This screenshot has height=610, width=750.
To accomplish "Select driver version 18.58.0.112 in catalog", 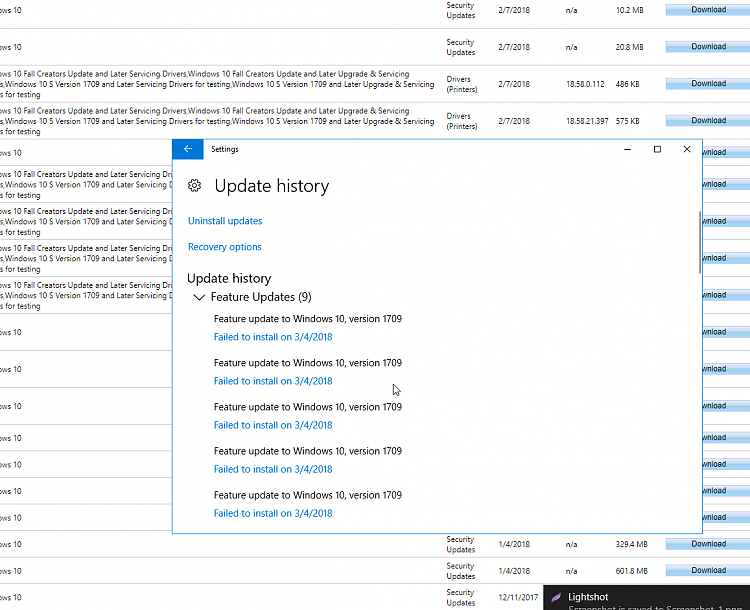I will pos(585,84).
